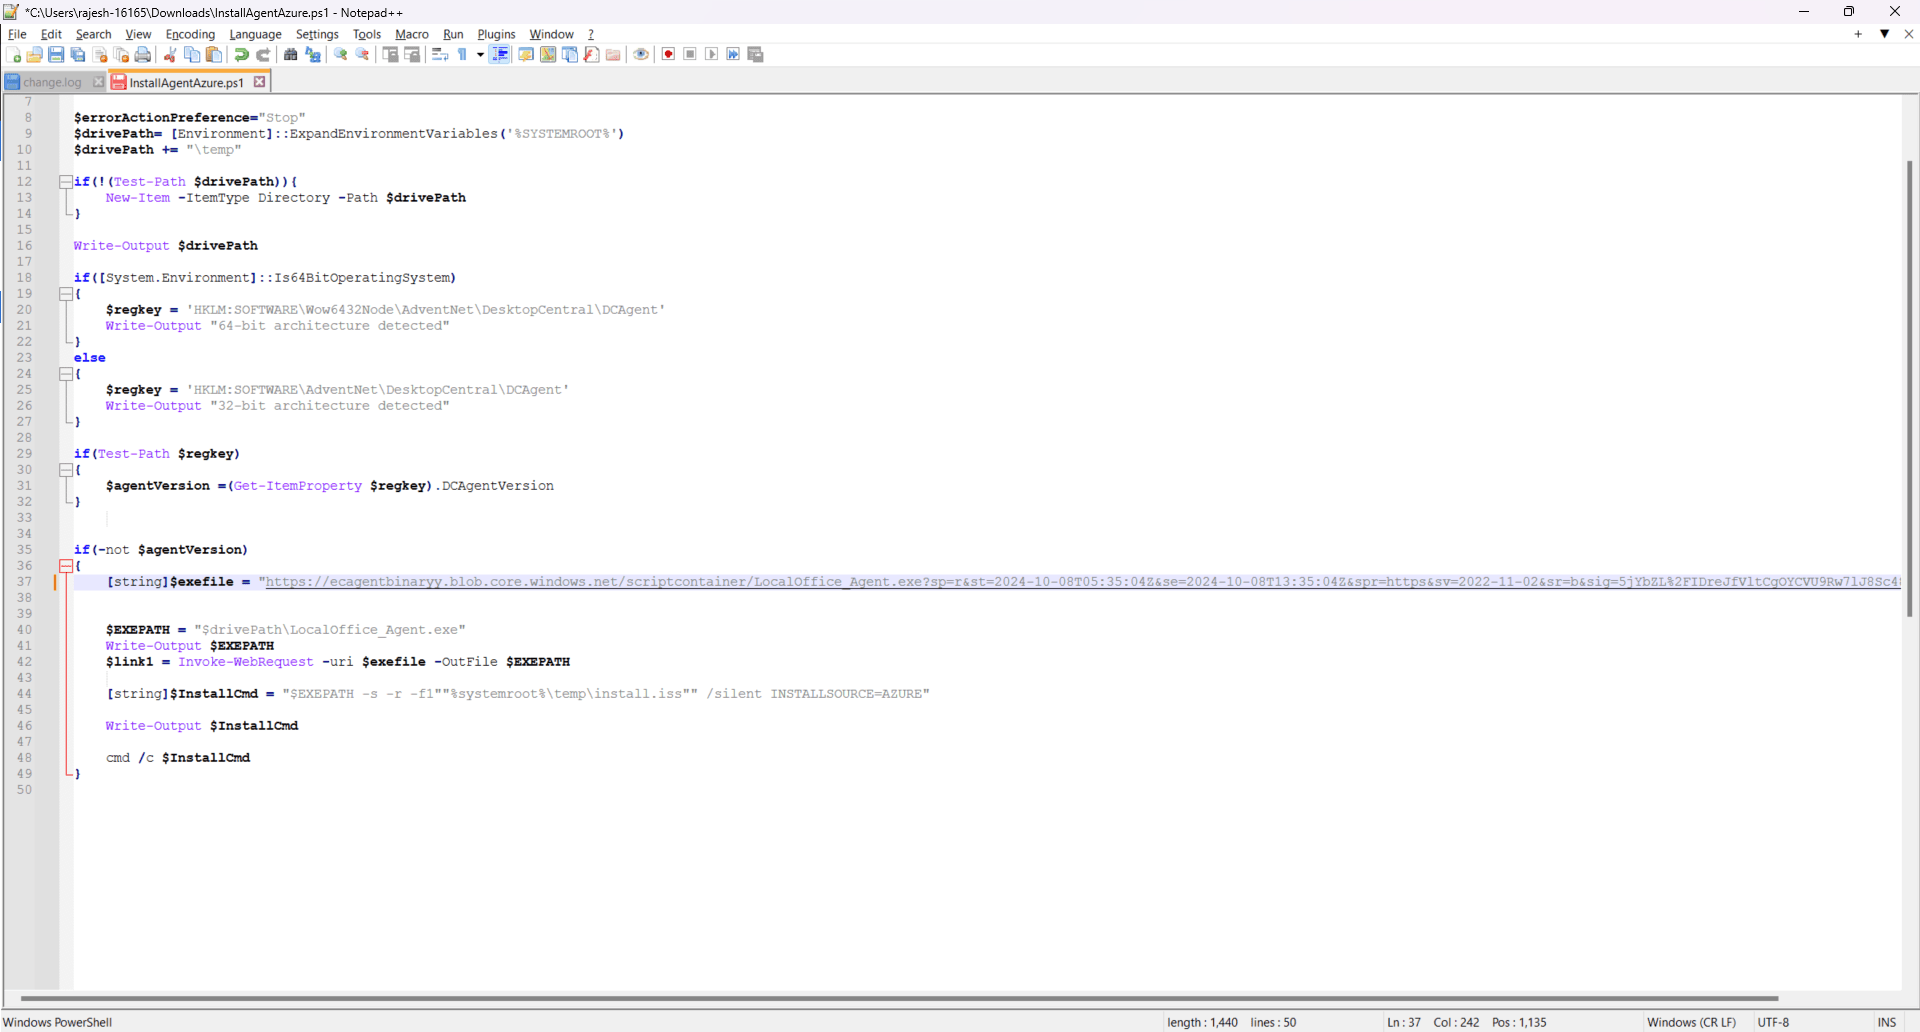Open line ending options Windows (CR LF)
Viewport: 1920px width, 1032px height.
1692,1022
